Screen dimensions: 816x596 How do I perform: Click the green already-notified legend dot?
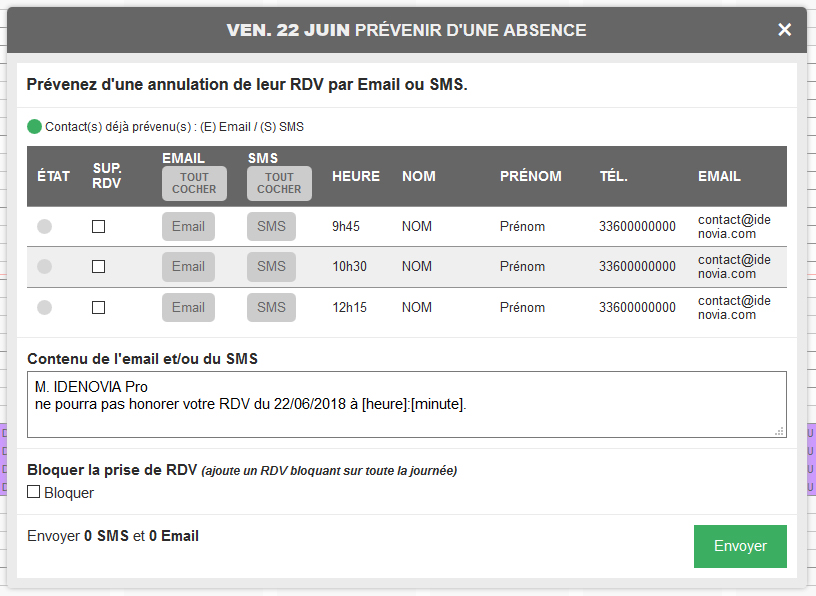pyautogui.click(x=34, y=126)
